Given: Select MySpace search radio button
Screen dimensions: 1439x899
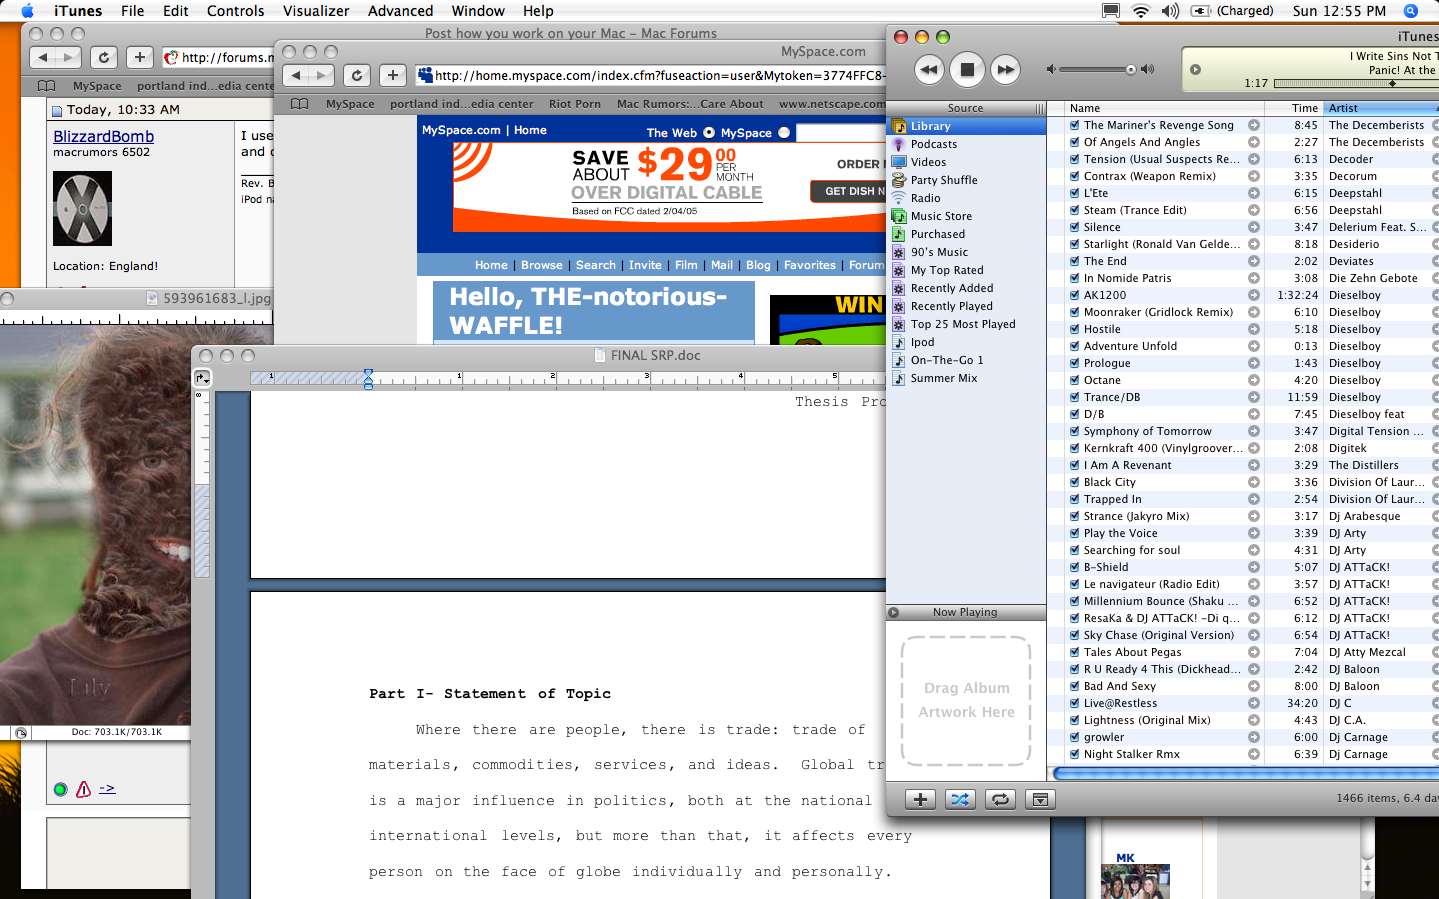Looking at the screenshot, I should (784, 132).
